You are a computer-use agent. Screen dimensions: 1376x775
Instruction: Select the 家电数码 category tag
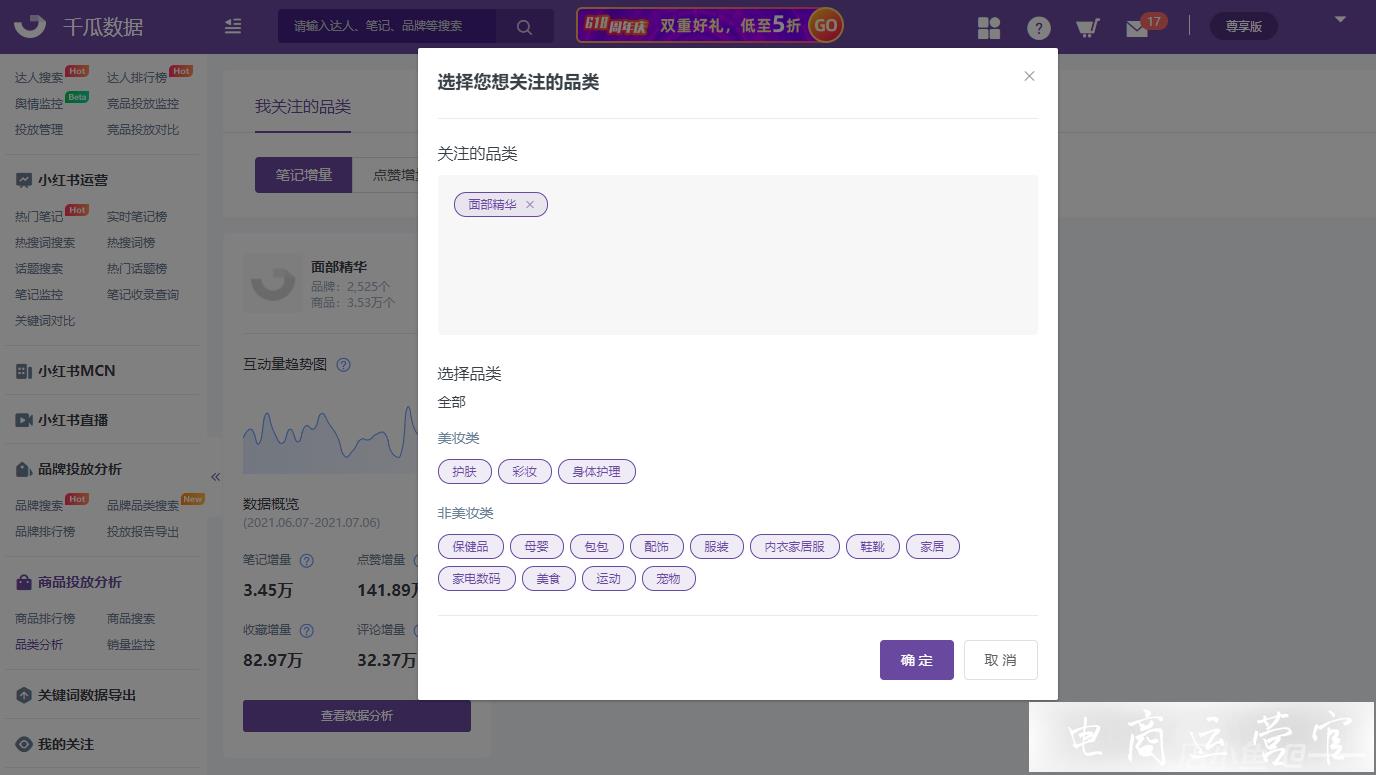click(x=476, y=579)
